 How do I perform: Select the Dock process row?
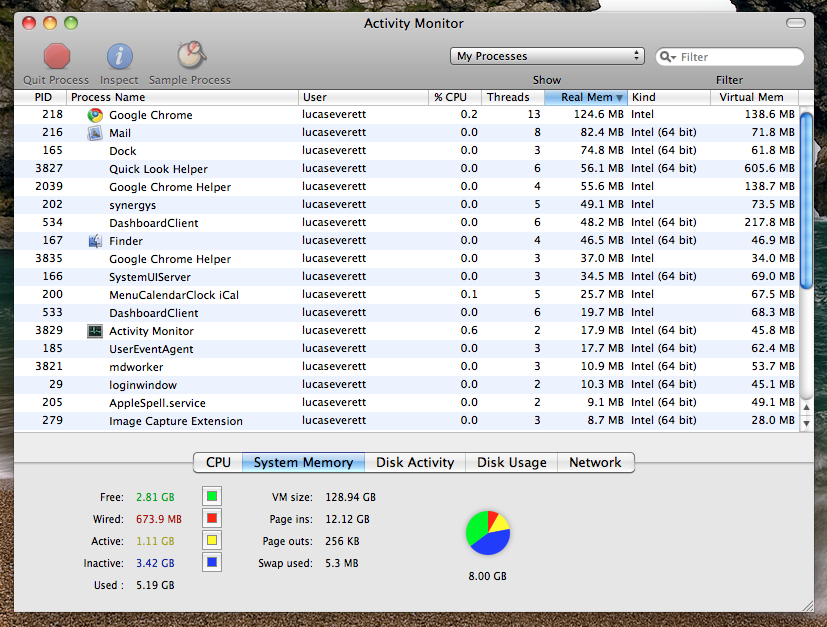coord(407,151)
